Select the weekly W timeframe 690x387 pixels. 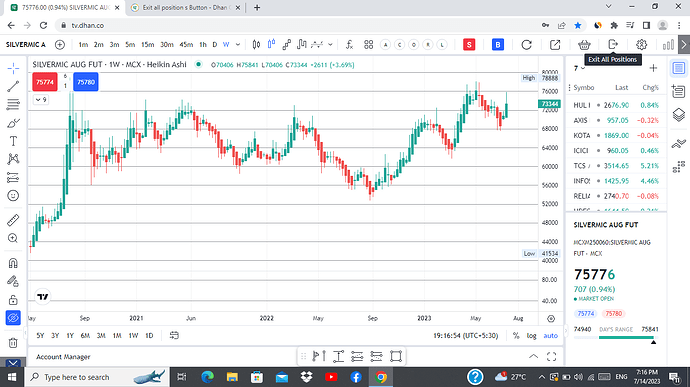226,44
